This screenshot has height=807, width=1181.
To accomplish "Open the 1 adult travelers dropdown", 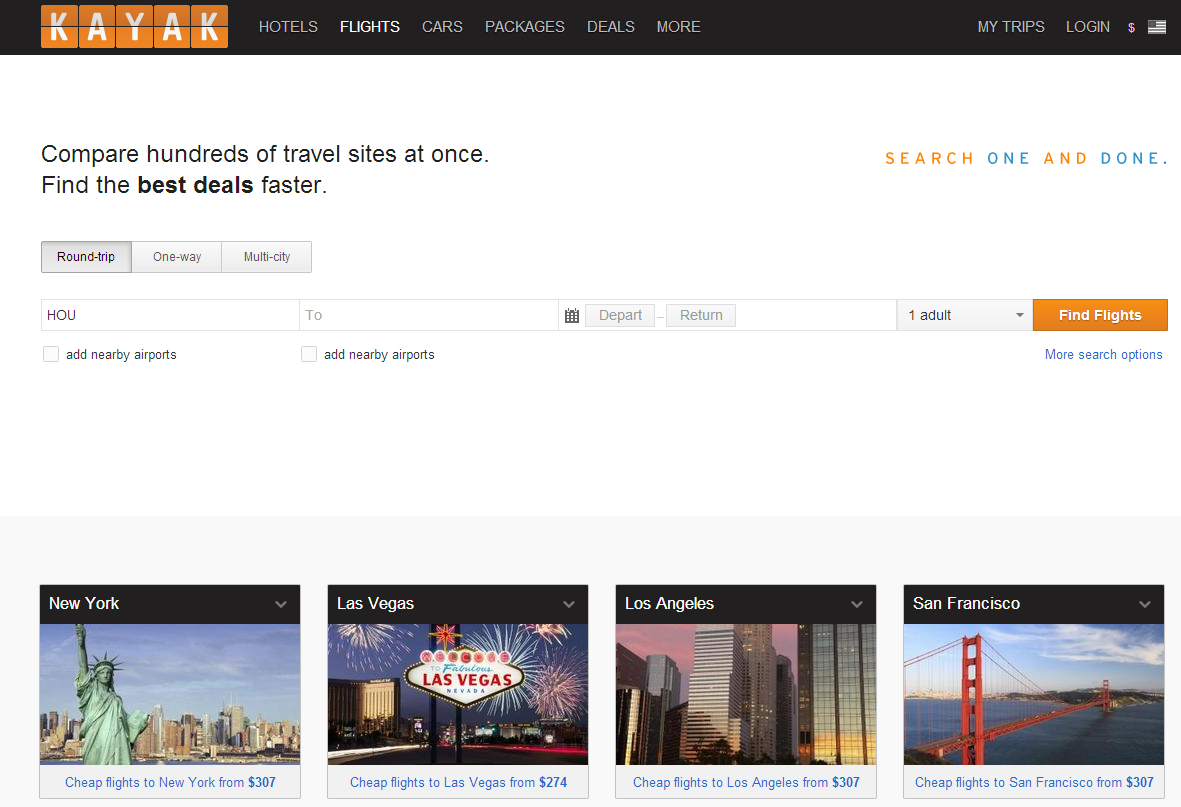I will click(965, 315).
